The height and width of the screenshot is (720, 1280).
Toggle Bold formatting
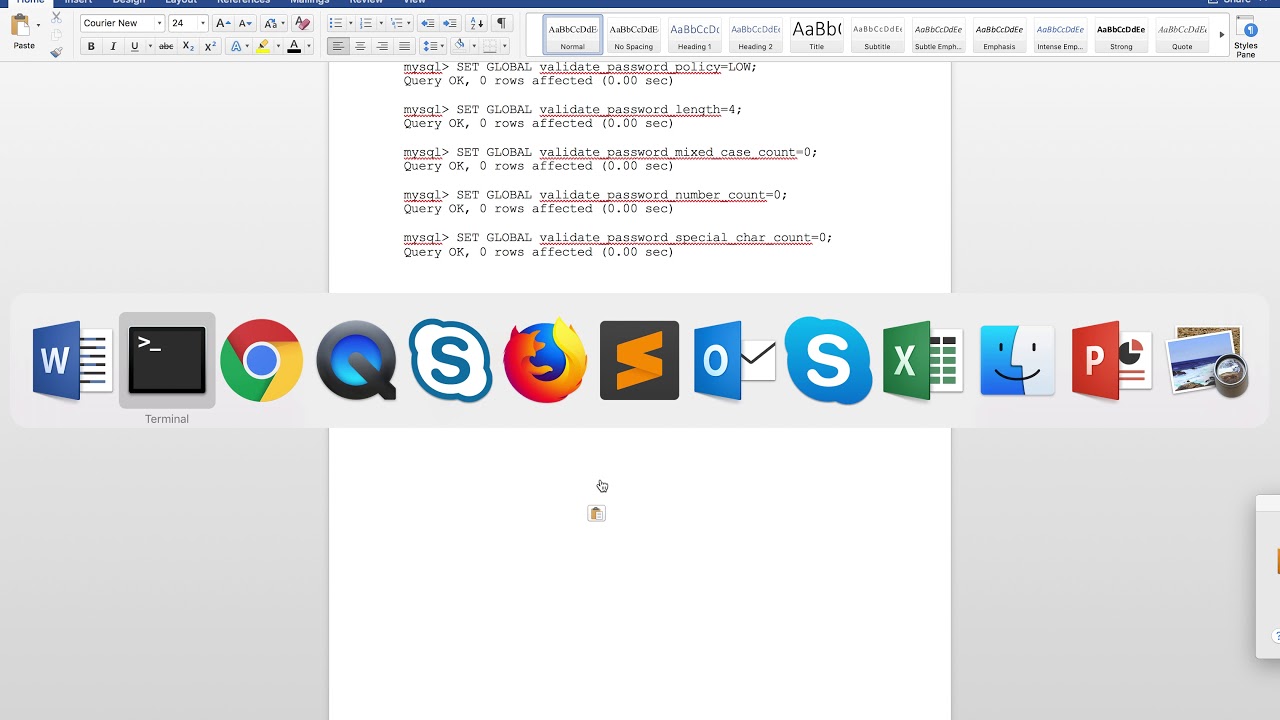pyautogui.click(x=91, y=46)
